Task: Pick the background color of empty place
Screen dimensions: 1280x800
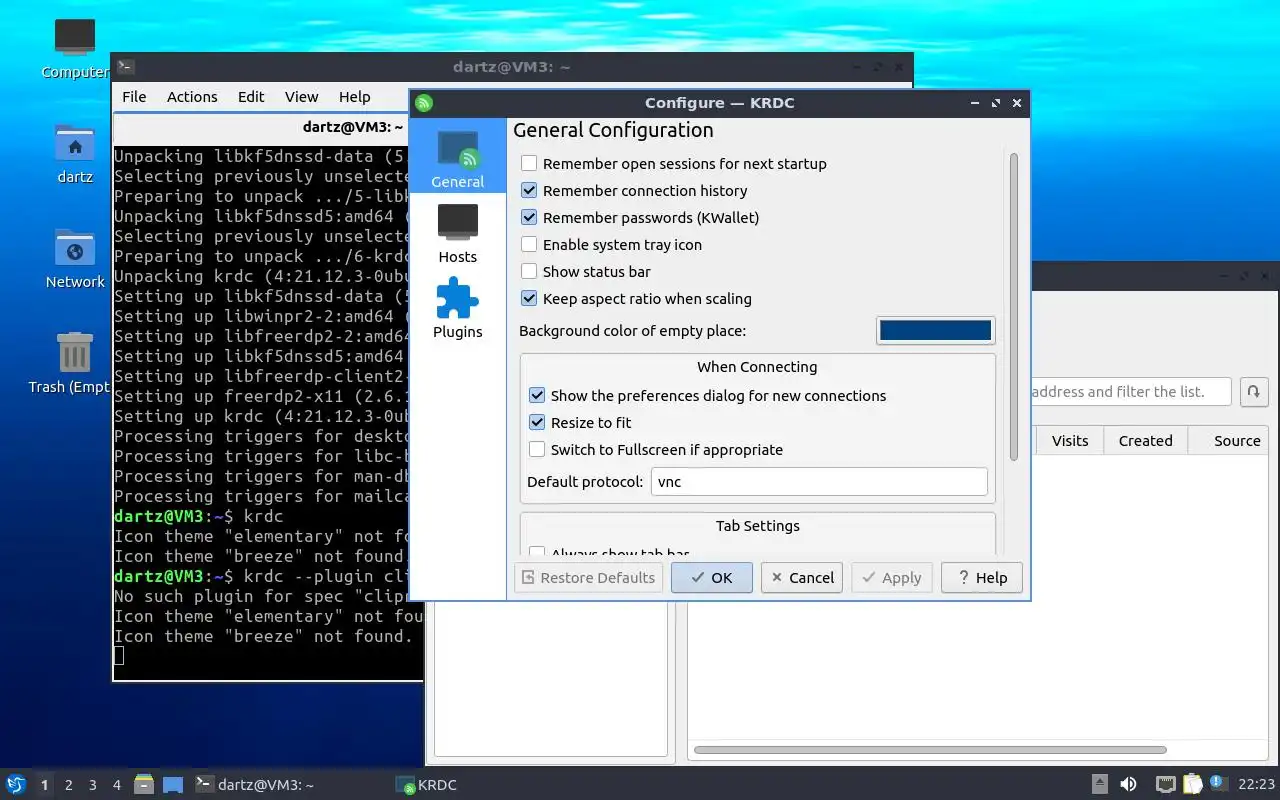Action: (x=936, y=330)
